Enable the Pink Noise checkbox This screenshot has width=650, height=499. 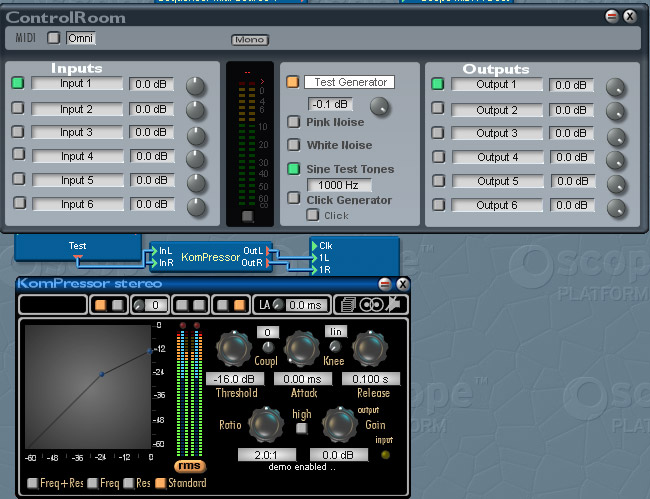294,122
